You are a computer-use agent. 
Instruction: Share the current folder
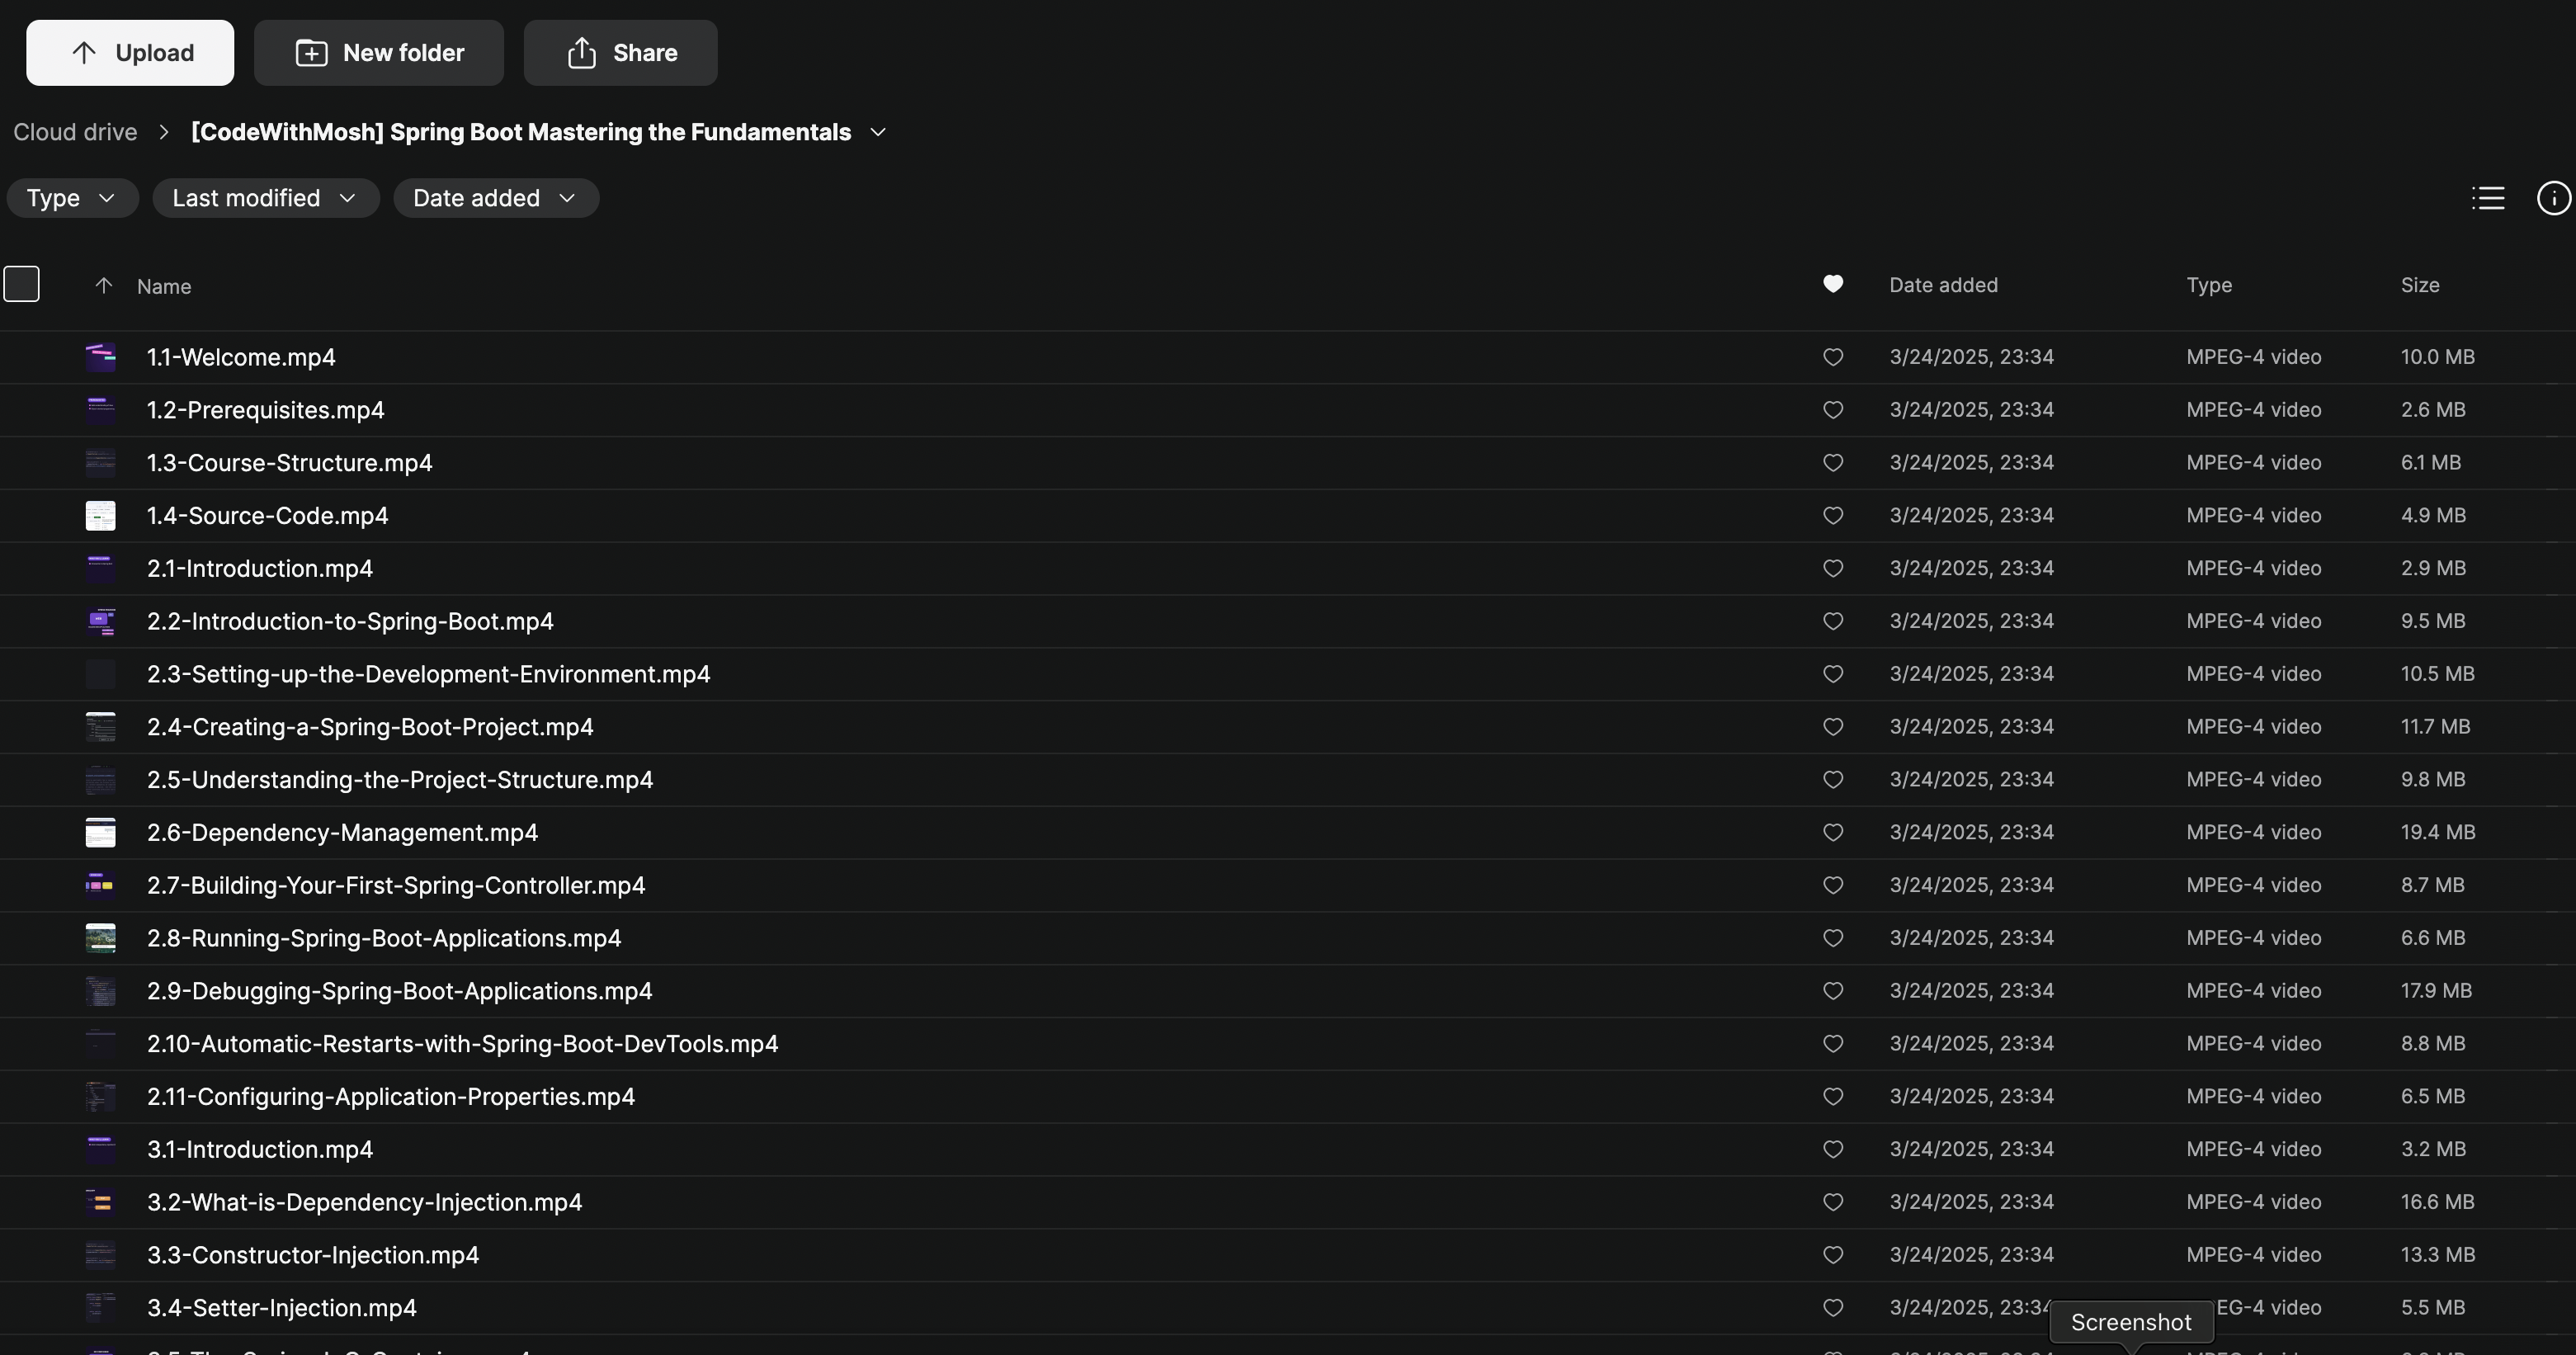click(x=620, y=53)
